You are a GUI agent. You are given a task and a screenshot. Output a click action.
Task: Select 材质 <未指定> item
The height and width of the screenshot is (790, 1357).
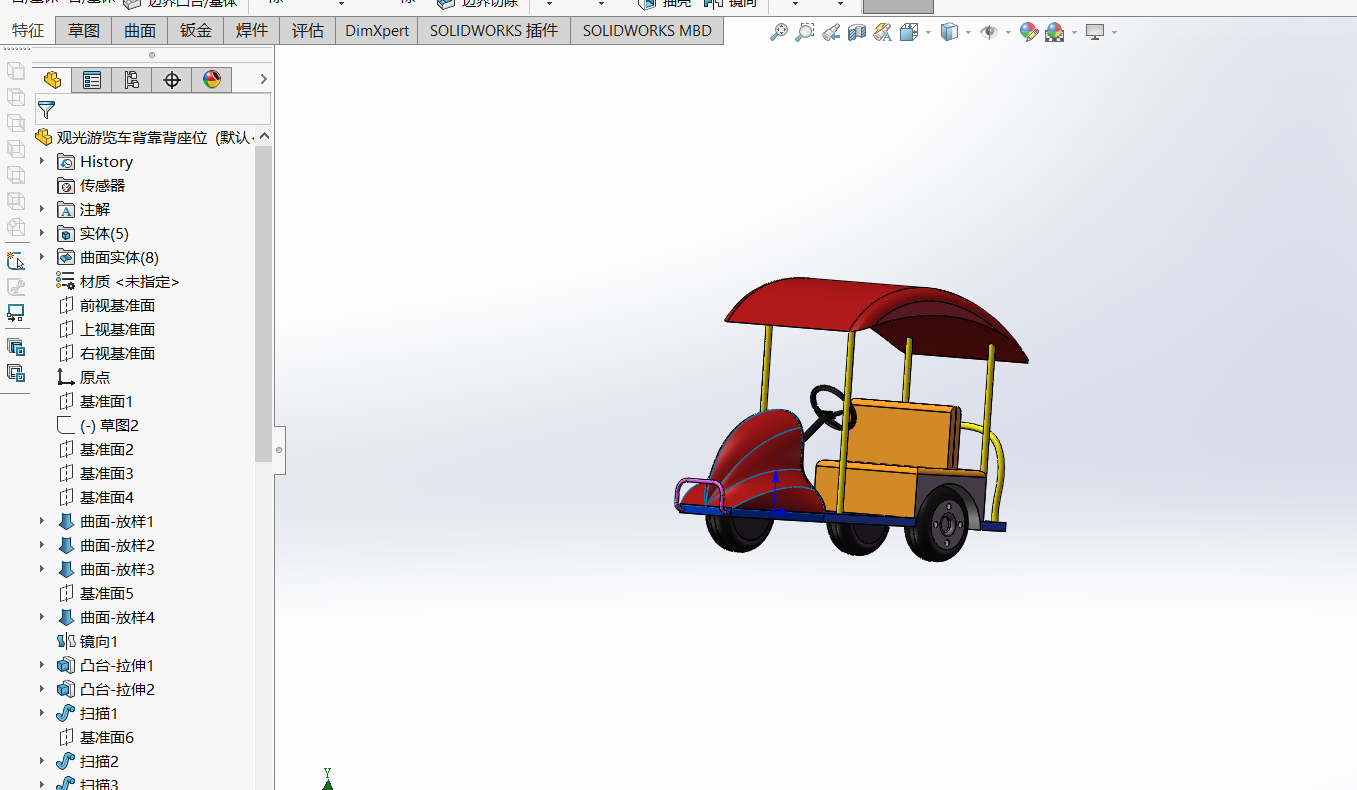[118, 281]
